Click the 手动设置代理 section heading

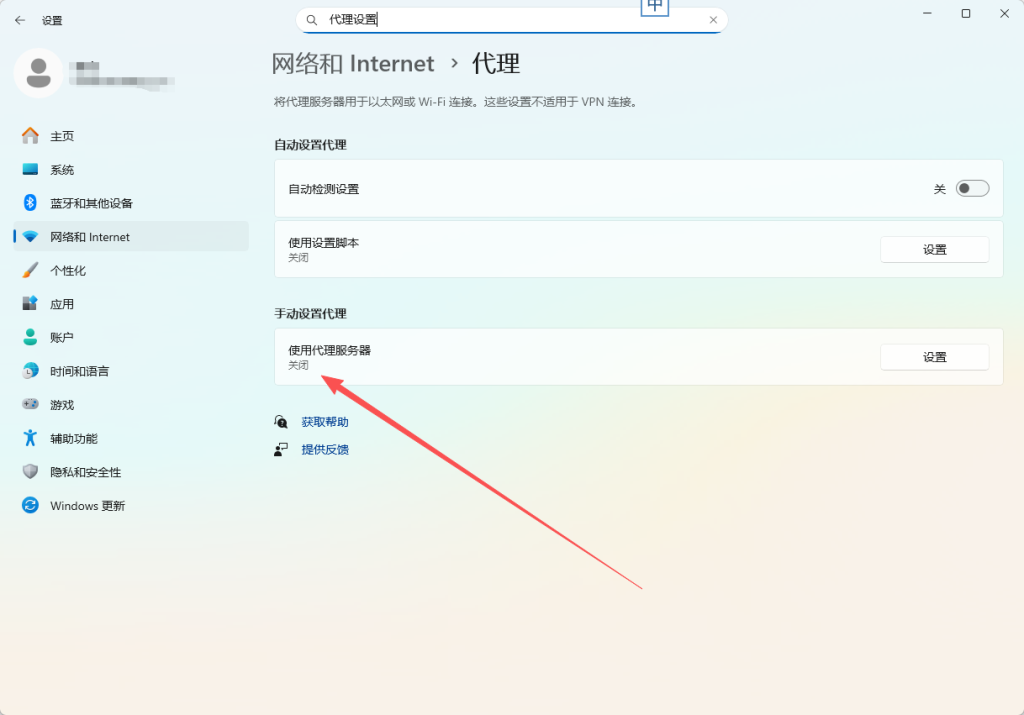click(x=310, y=314)
